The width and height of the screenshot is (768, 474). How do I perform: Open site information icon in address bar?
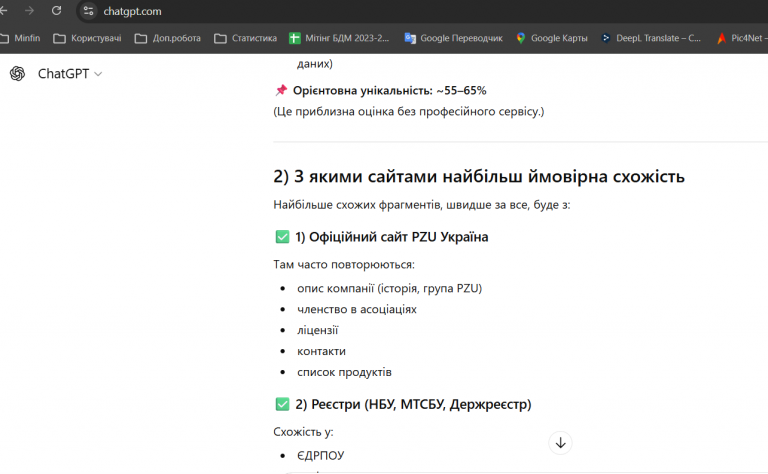[x=89, y=11]
